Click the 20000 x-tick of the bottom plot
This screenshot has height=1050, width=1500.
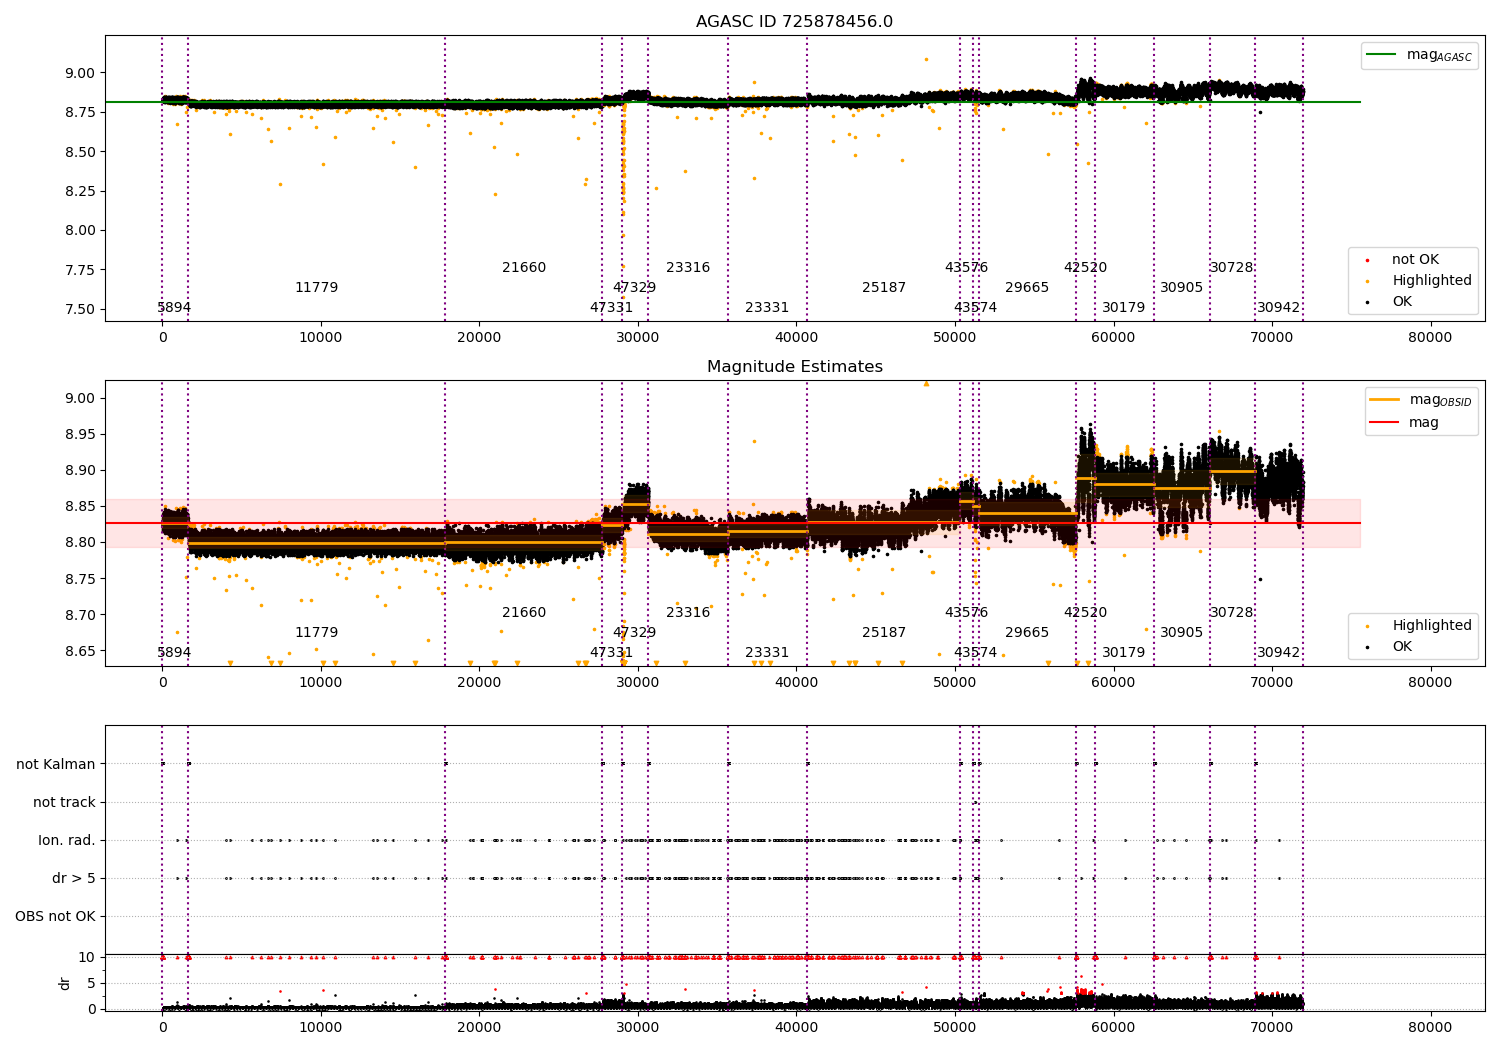pyautogui.click(x=479, y=1028)
